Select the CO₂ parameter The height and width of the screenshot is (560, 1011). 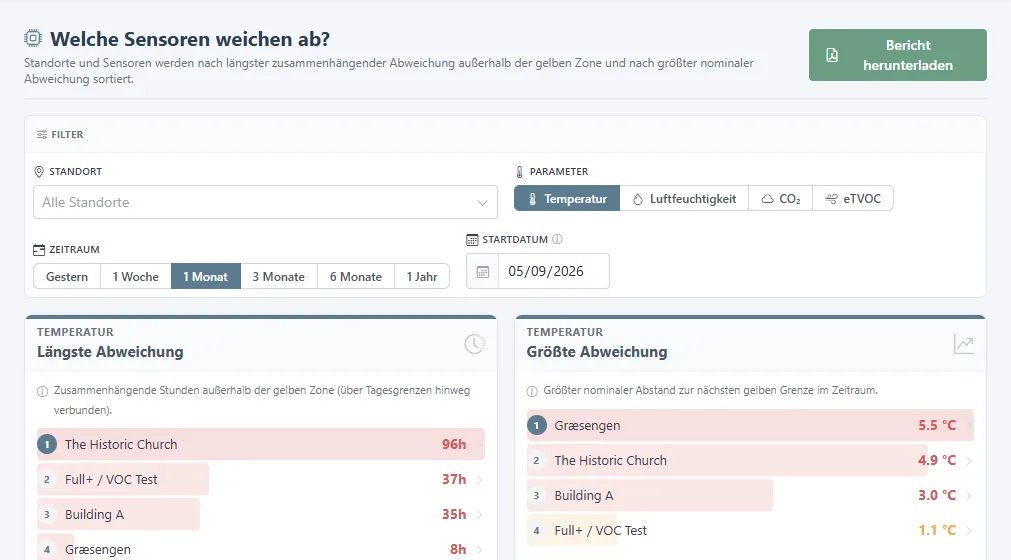[x=780, y=198]
